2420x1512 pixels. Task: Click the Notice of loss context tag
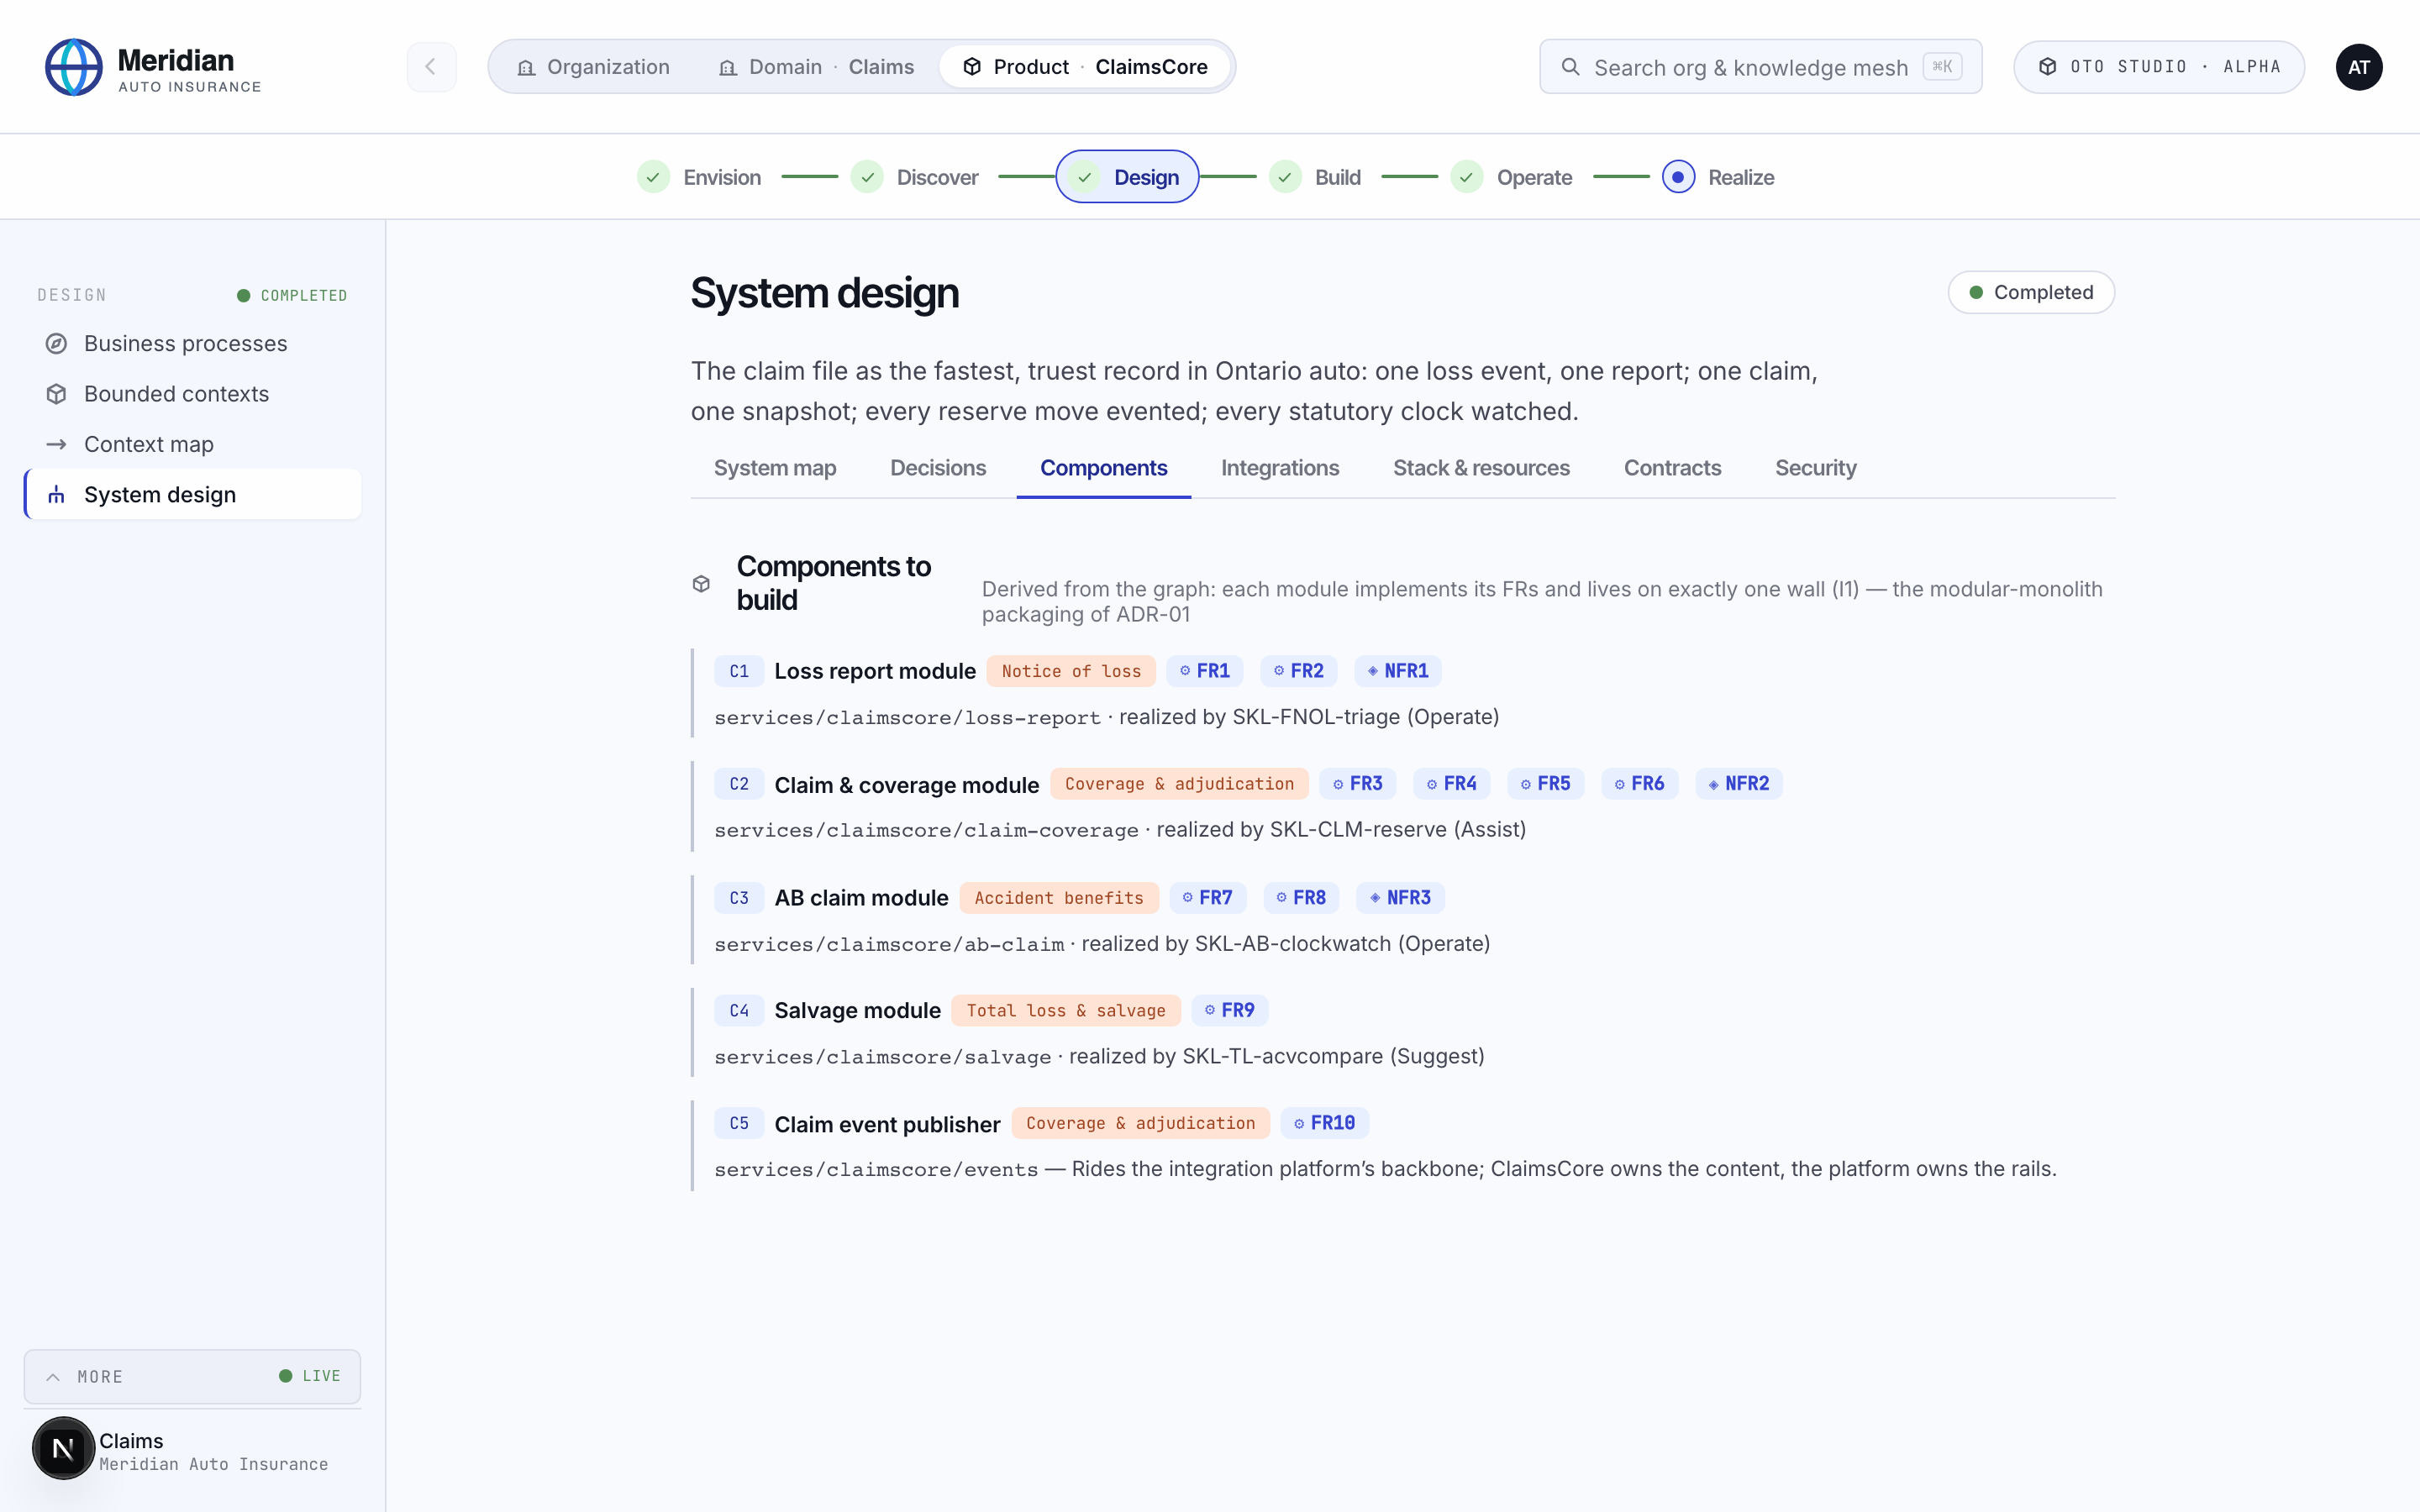[1071, 671]
